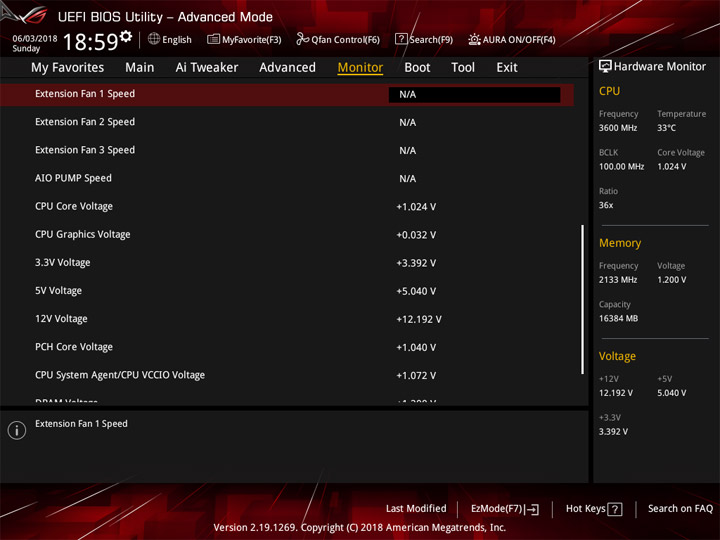Image resolution: width=720 pixels, height=540 pixels.
Task: Open the Ai Tweaker tab
Action: 207,68
